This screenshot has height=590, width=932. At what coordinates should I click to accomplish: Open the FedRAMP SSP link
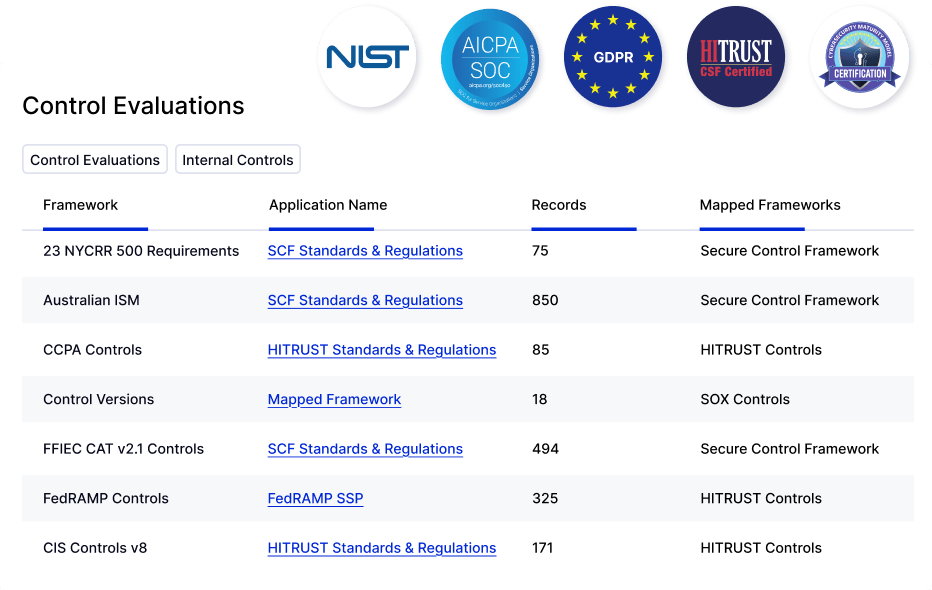pyautogui.click(x=315, y=498)
